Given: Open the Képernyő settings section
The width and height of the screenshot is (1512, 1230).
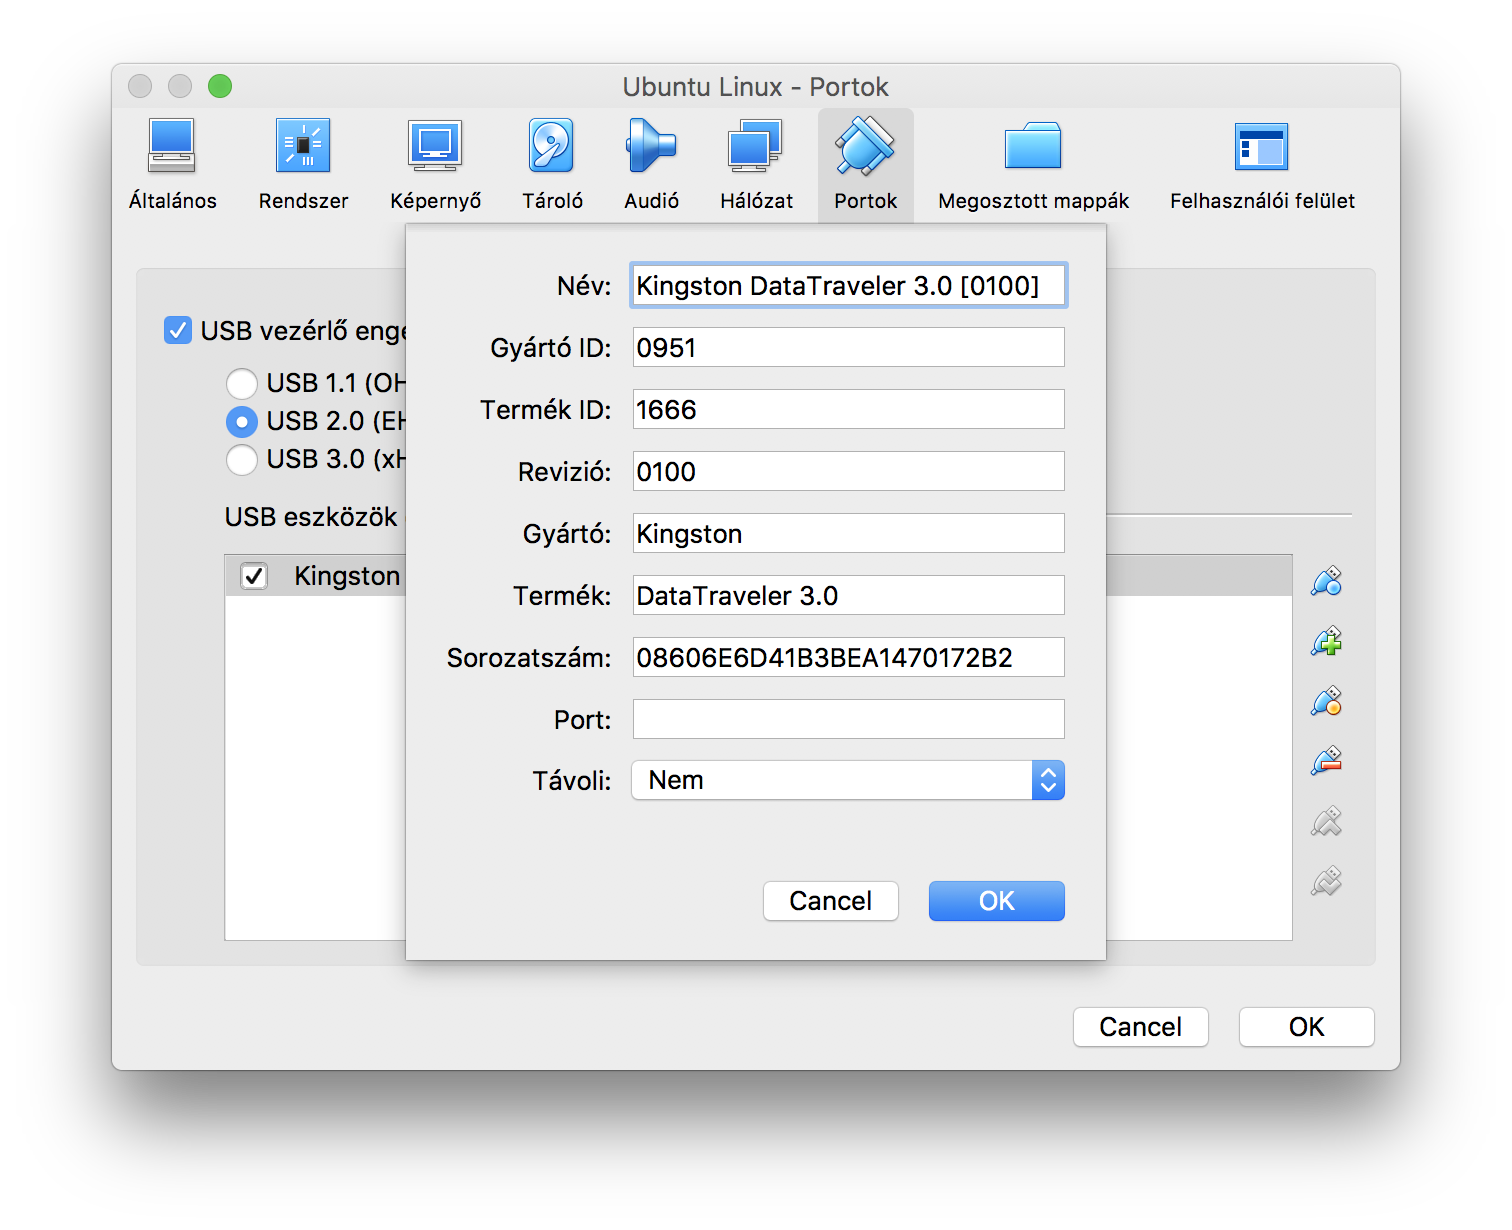Looking at the screenshot, I should point(435,165).
